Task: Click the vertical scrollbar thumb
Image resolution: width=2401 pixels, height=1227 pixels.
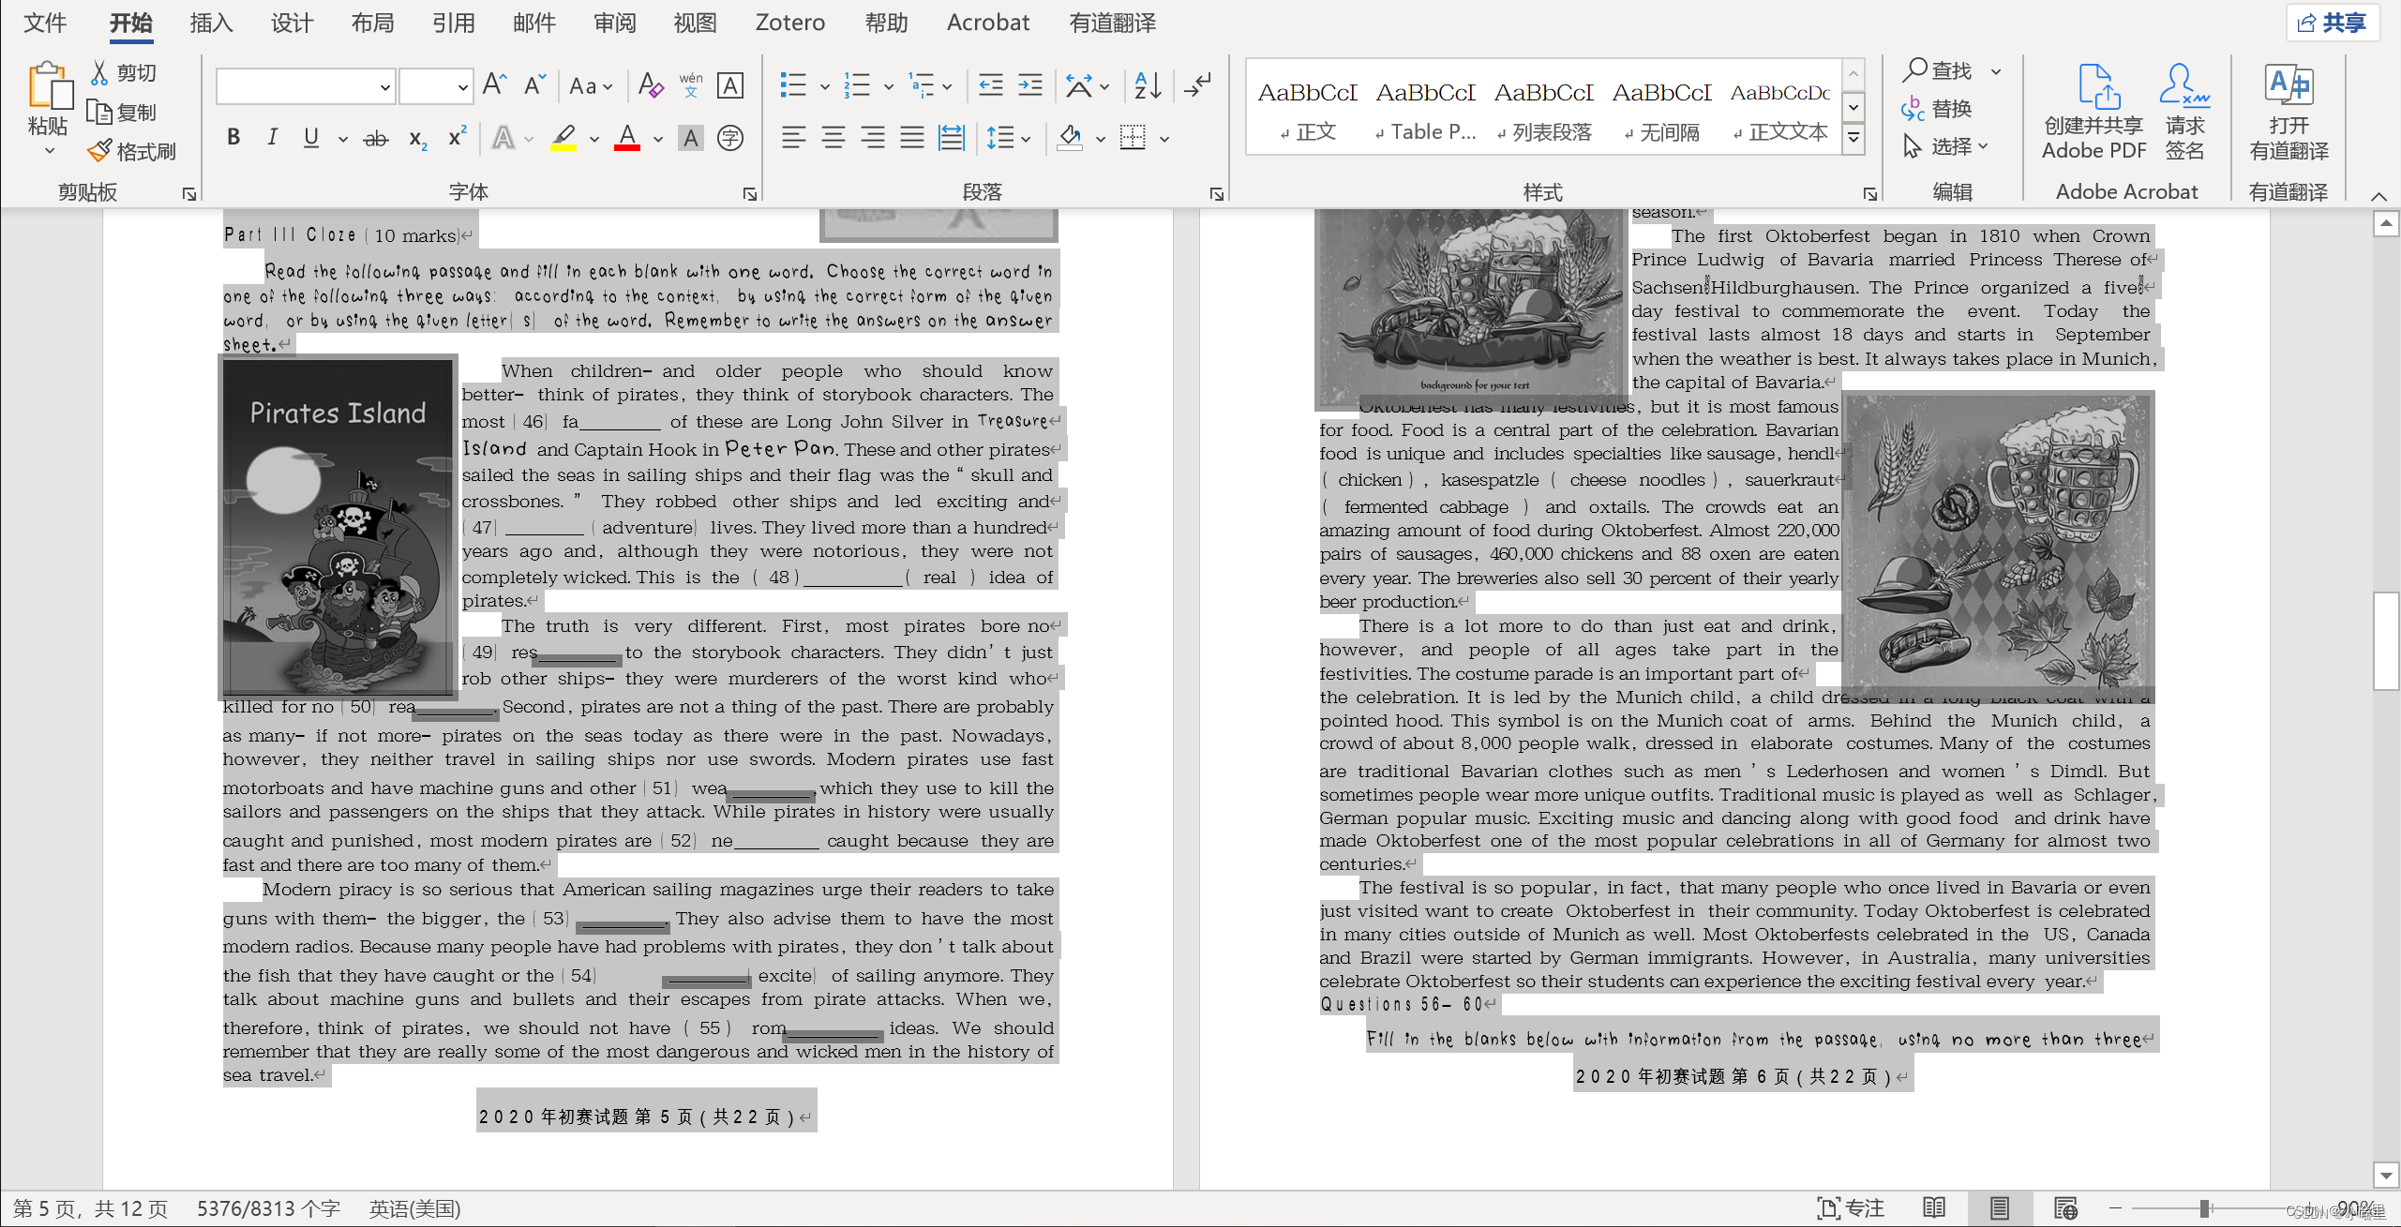Action: [x=2385, y=641]
